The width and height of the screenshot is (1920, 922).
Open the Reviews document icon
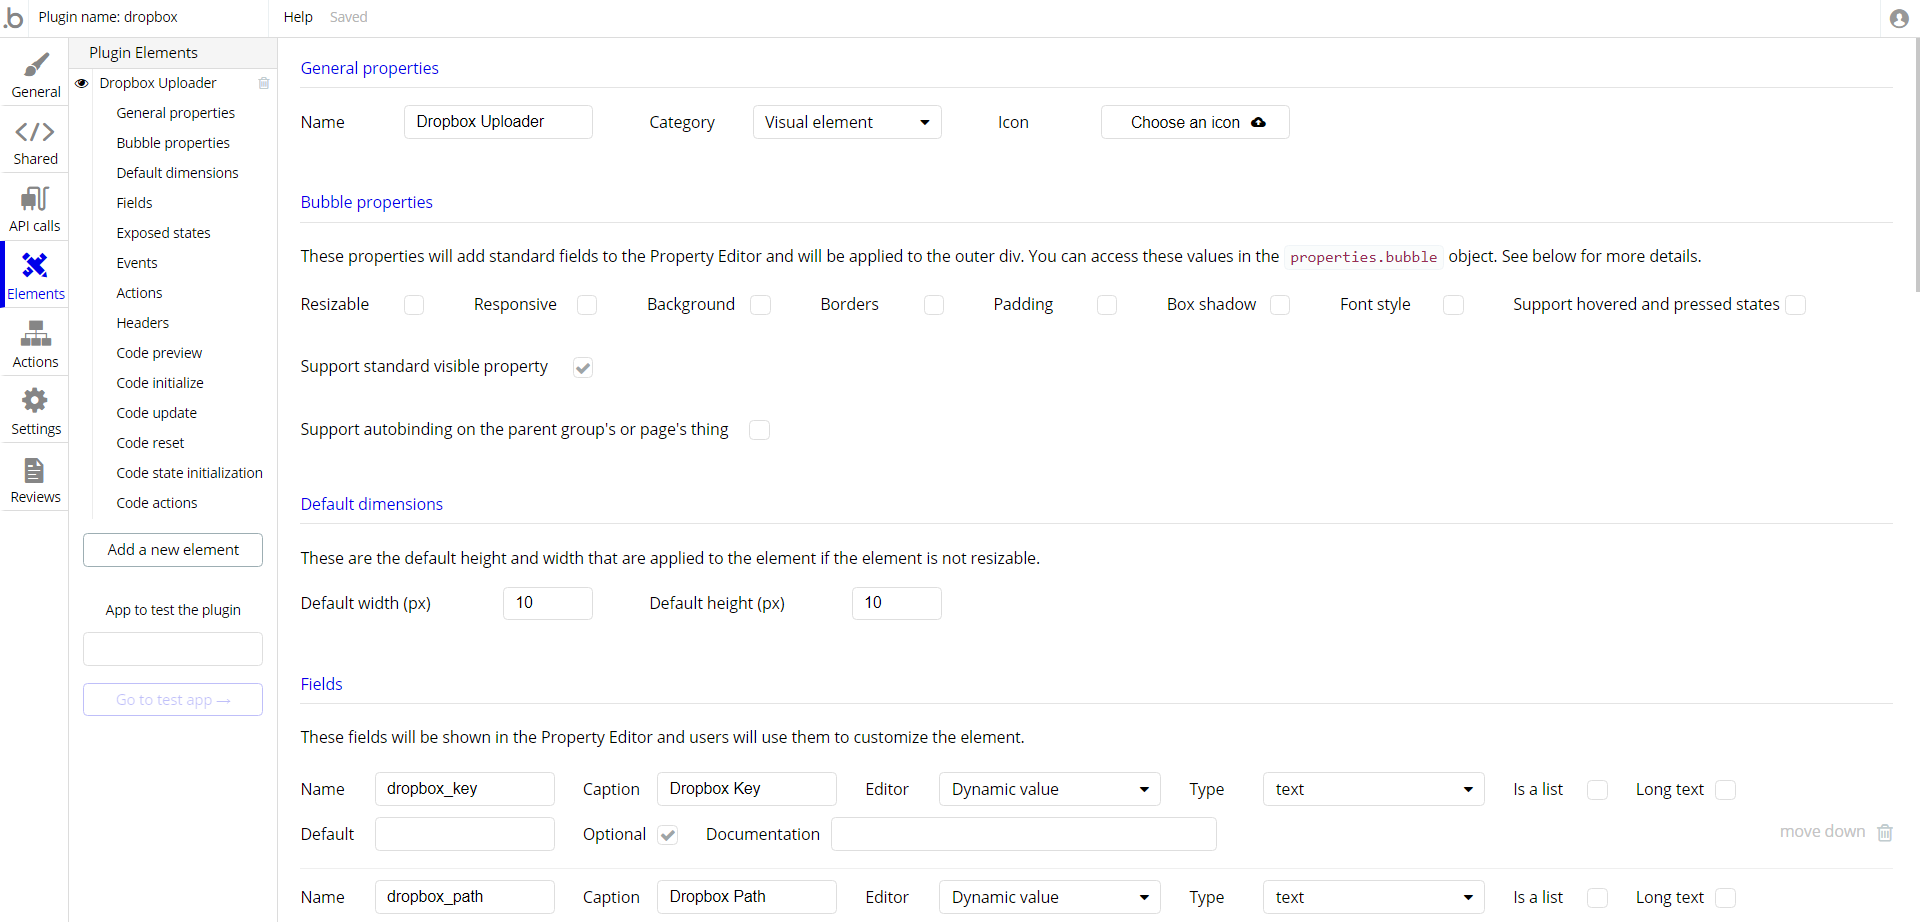35,471
